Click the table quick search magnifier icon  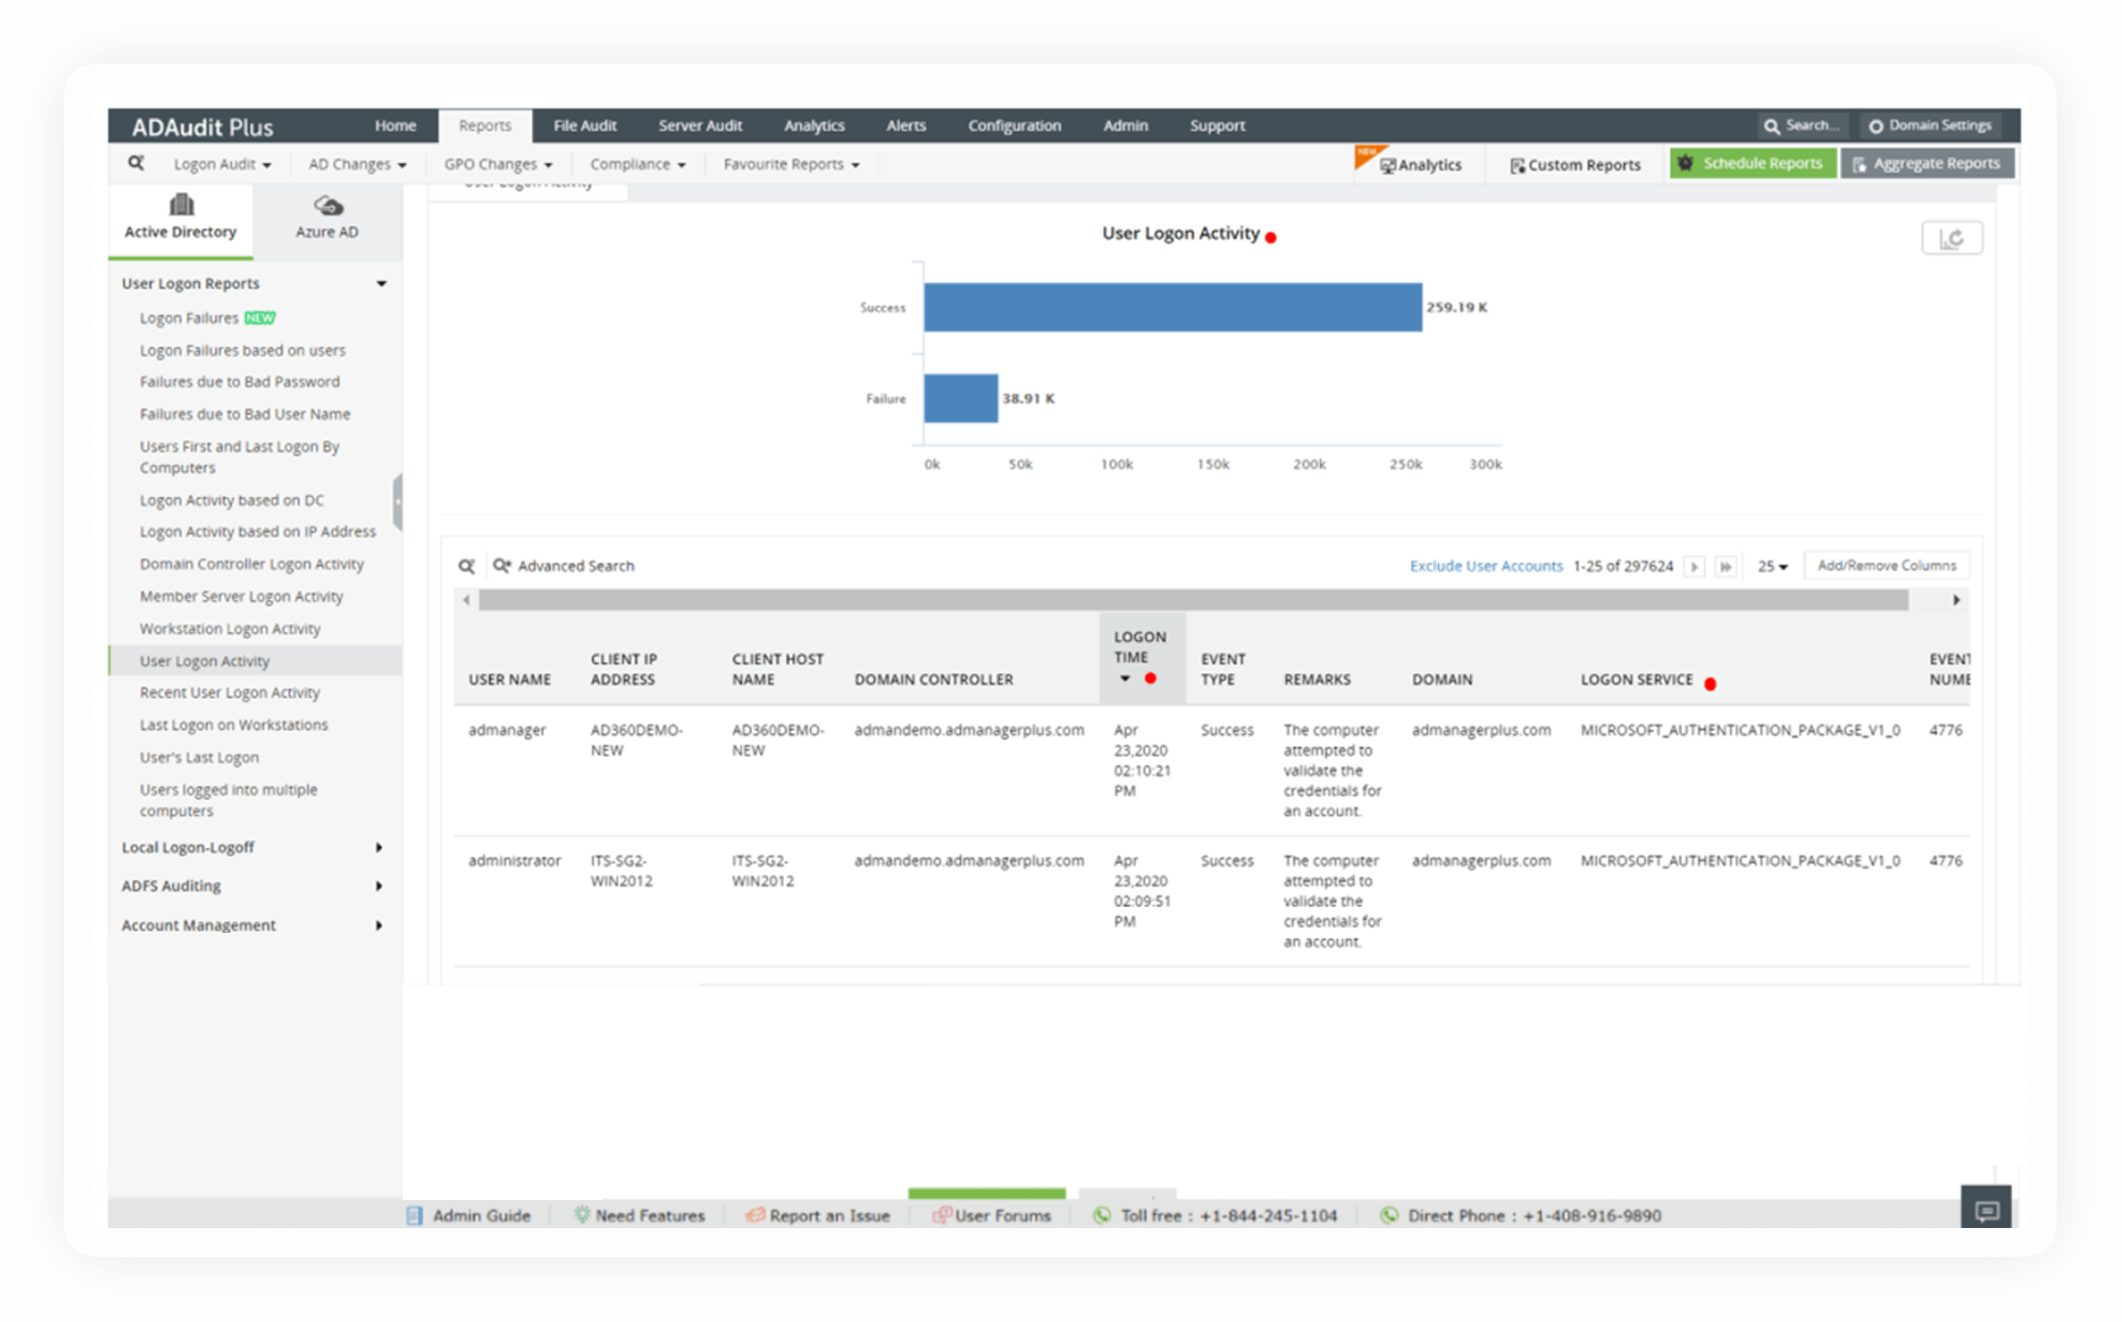coord(466,566)
